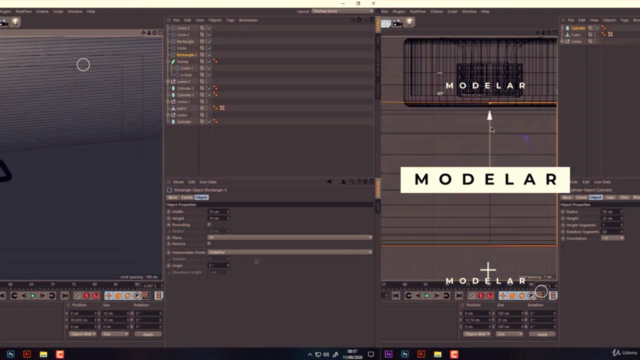Screen dimensions: 640x360
Task: Go to start of animation, right window
Action: (396, 296)
